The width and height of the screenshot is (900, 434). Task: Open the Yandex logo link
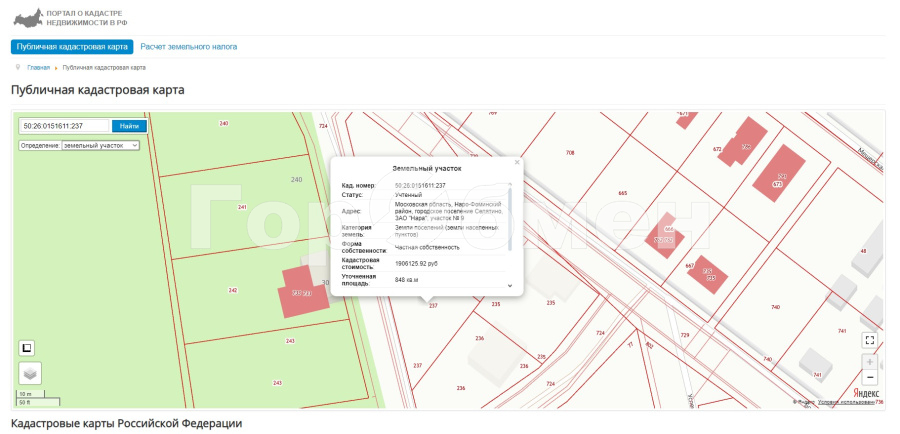(x=866, y=394)
